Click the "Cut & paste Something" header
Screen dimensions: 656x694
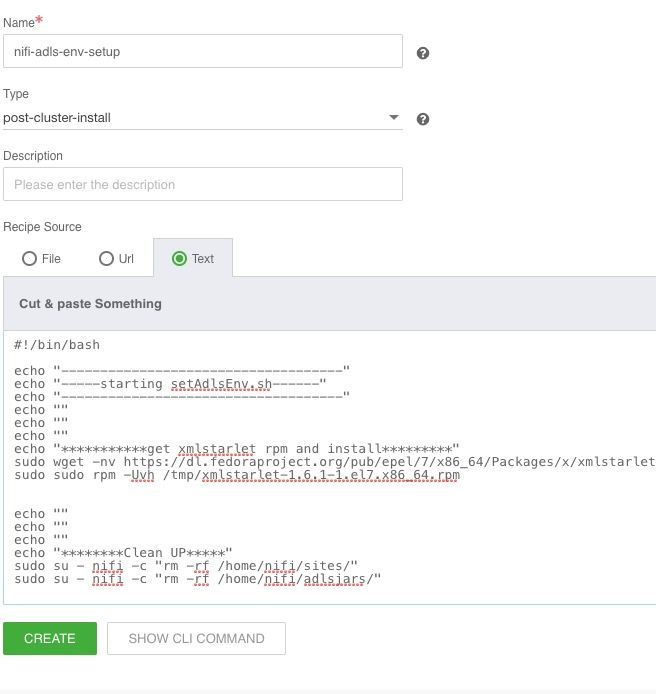[90, 303]
